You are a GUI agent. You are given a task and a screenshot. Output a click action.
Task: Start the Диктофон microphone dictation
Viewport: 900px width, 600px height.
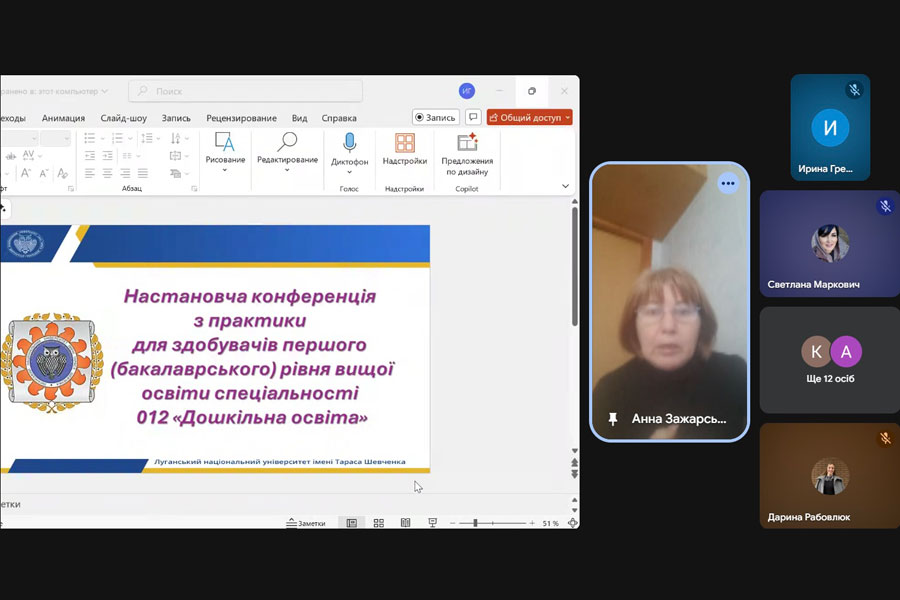pos(349,153)
